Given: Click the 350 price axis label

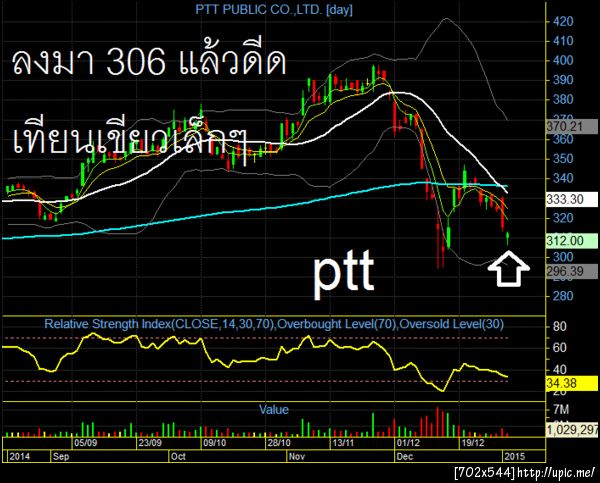Looking at the screenshot, I should click(x=563, y=159).
